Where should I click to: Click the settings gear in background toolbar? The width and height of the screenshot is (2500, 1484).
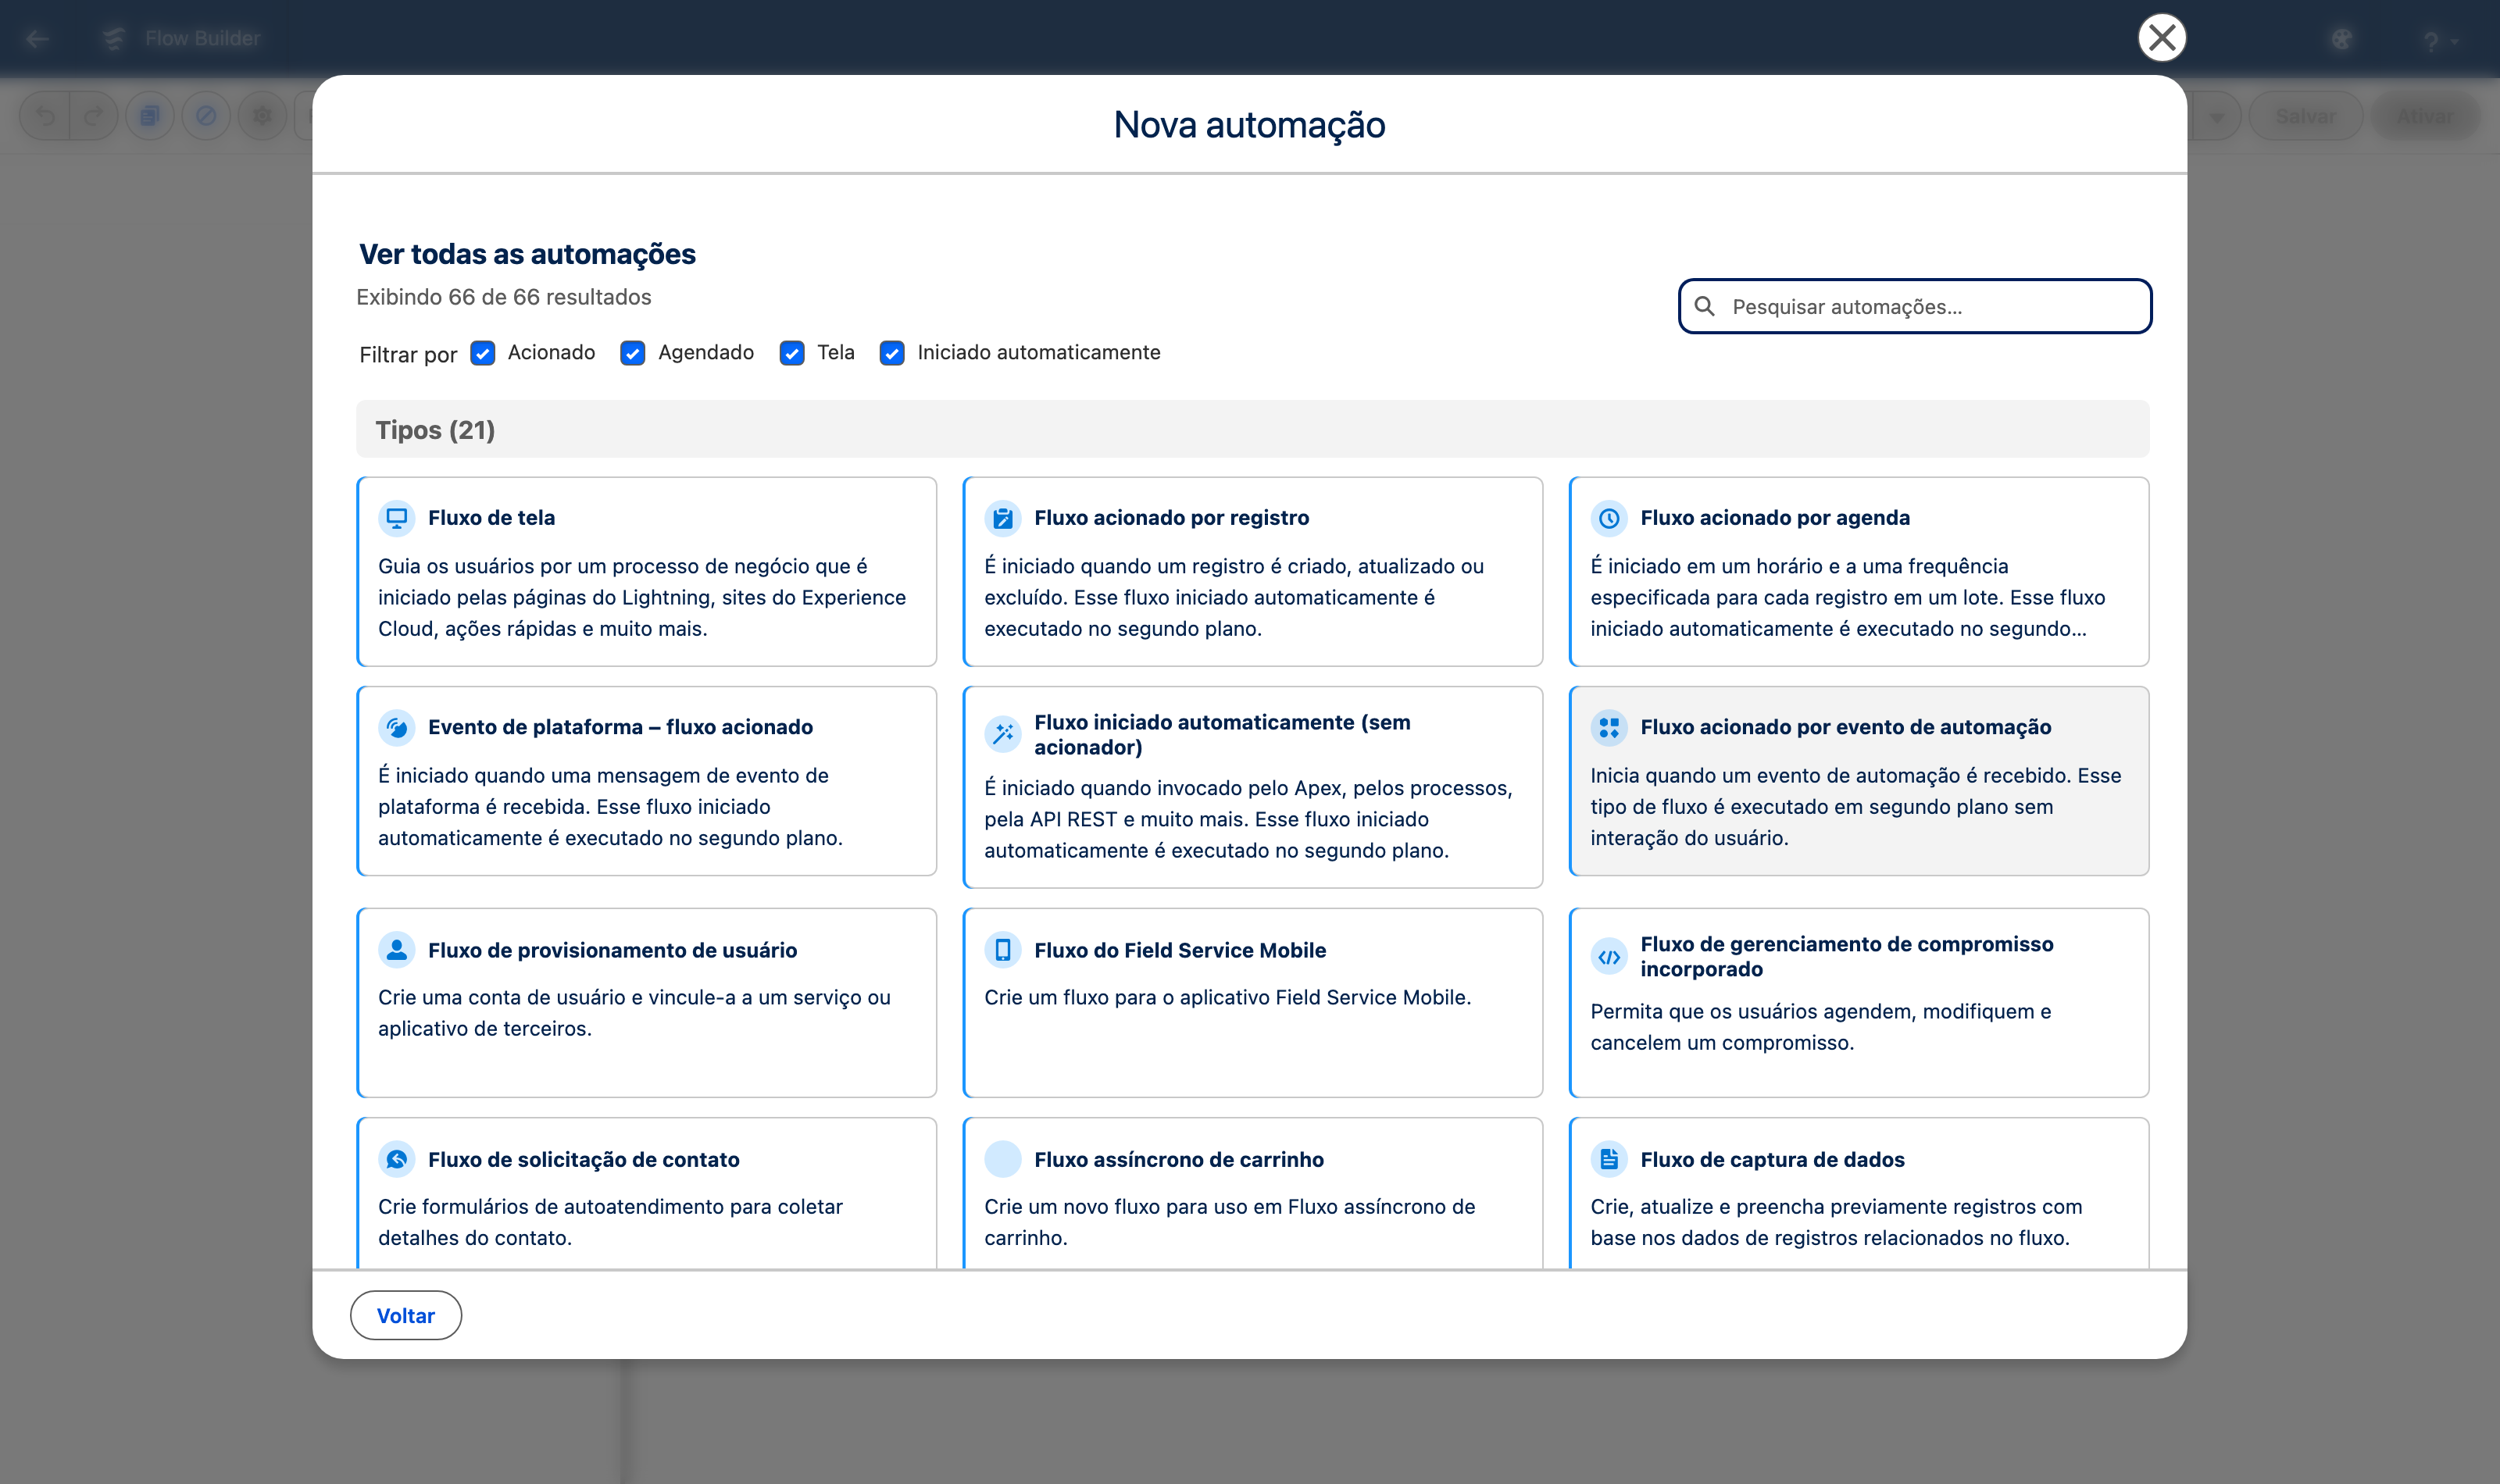click(262, 116)
